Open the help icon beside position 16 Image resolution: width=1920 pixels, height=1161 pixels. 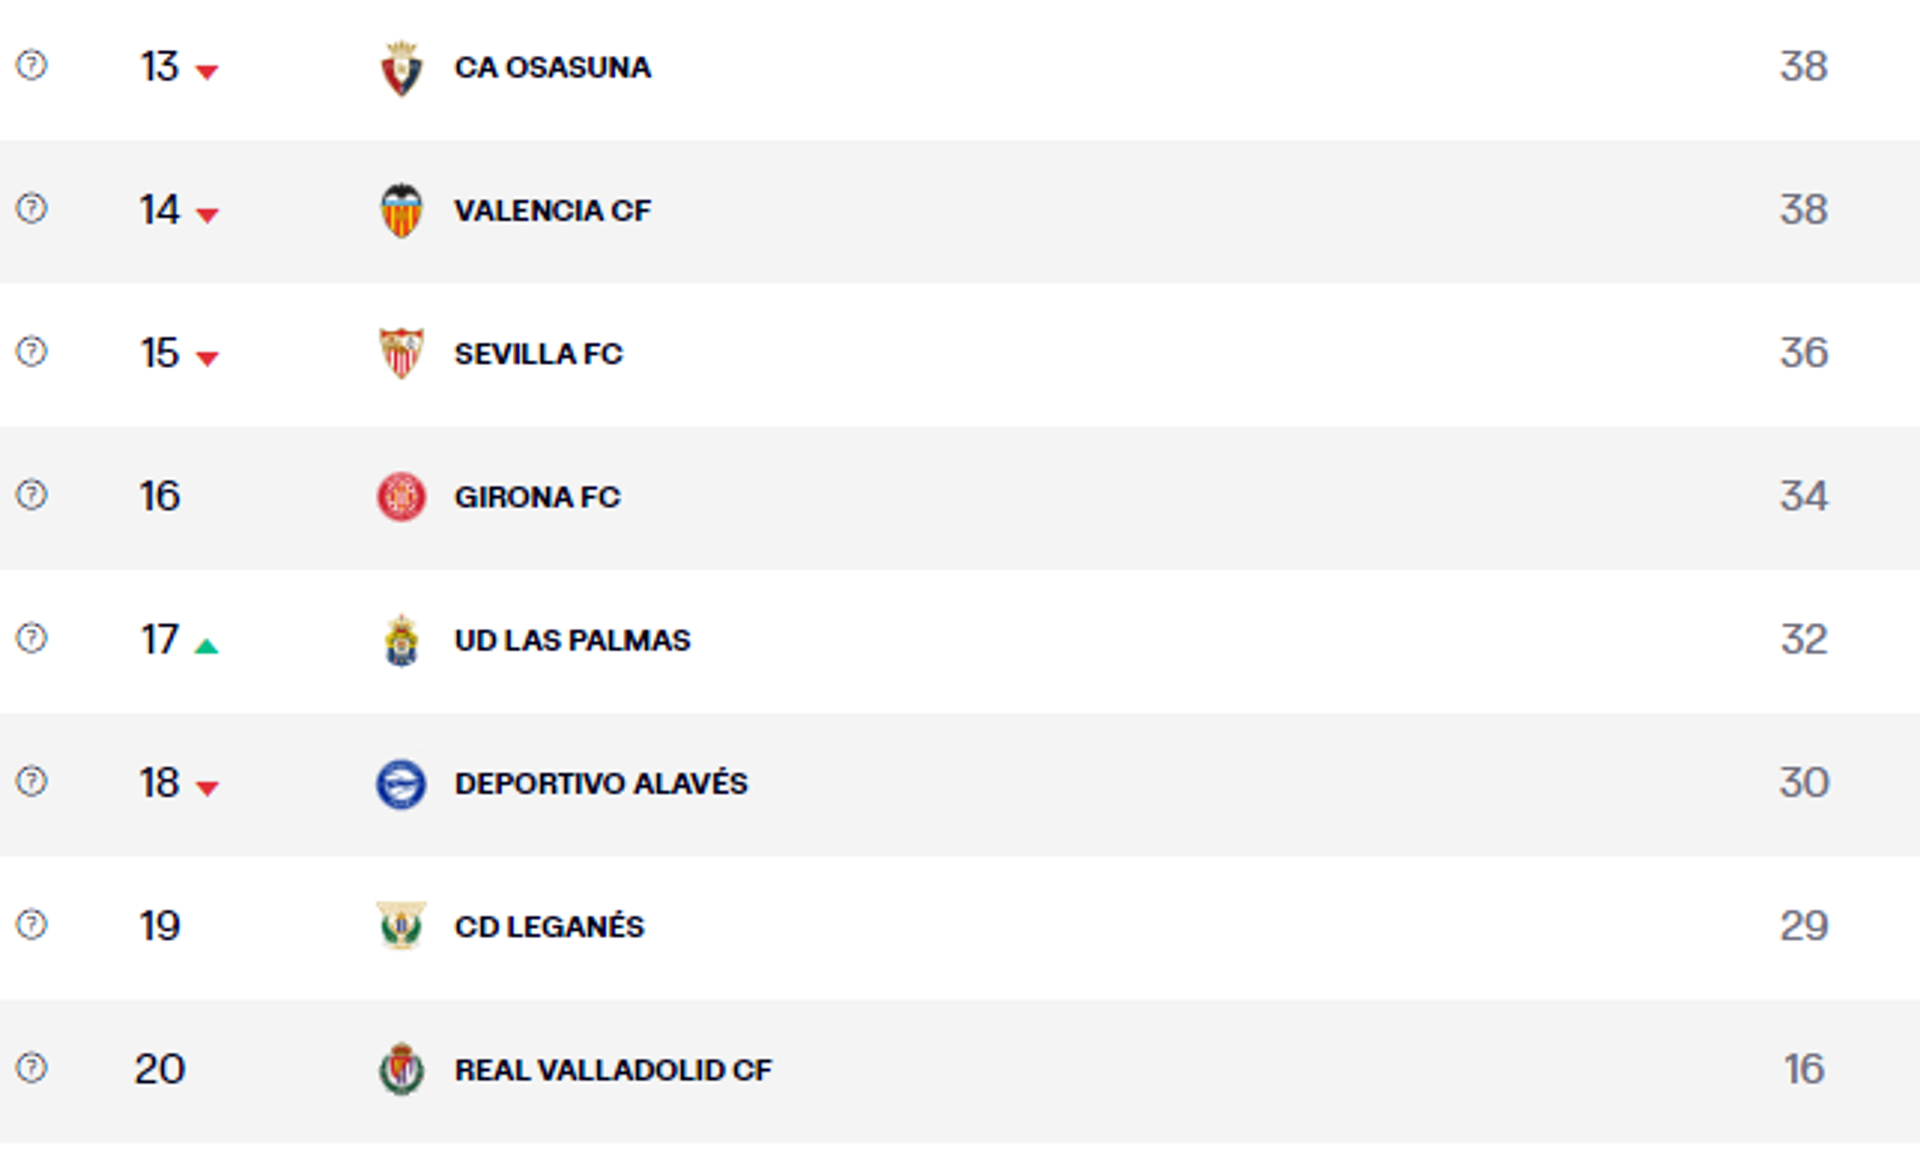(32, 495)
